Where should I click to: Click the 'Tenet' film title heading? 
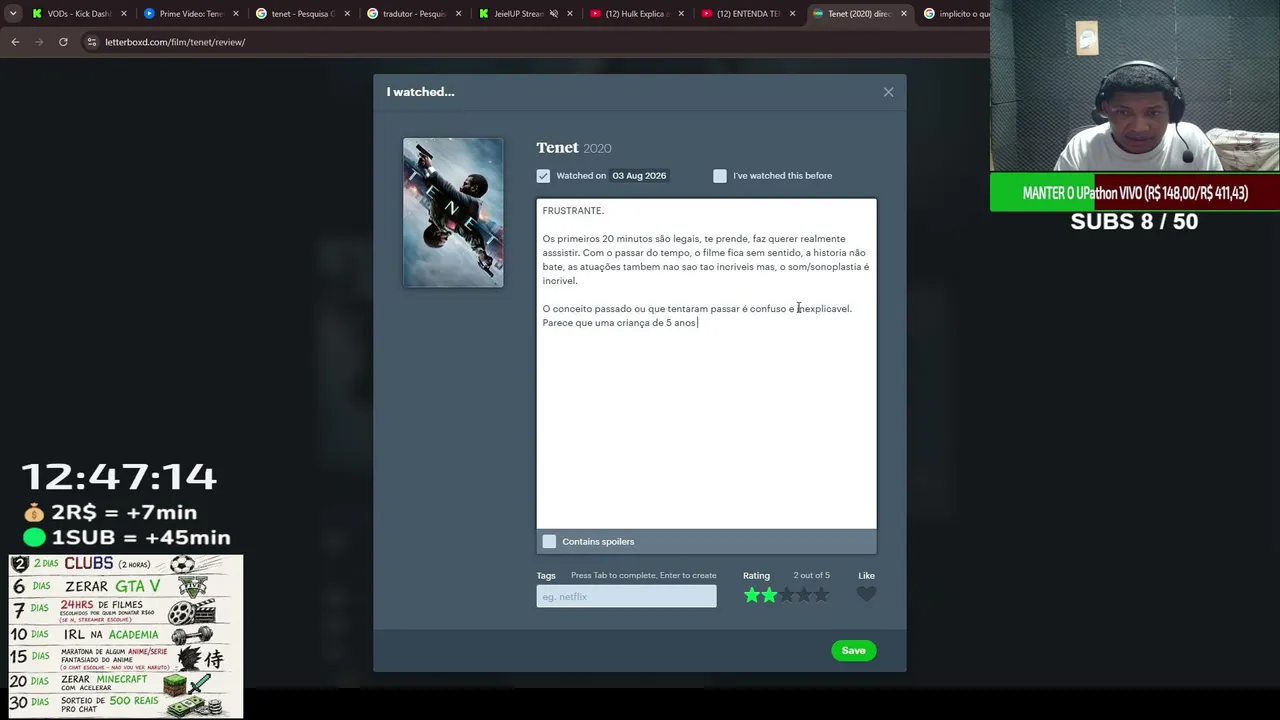557,148
